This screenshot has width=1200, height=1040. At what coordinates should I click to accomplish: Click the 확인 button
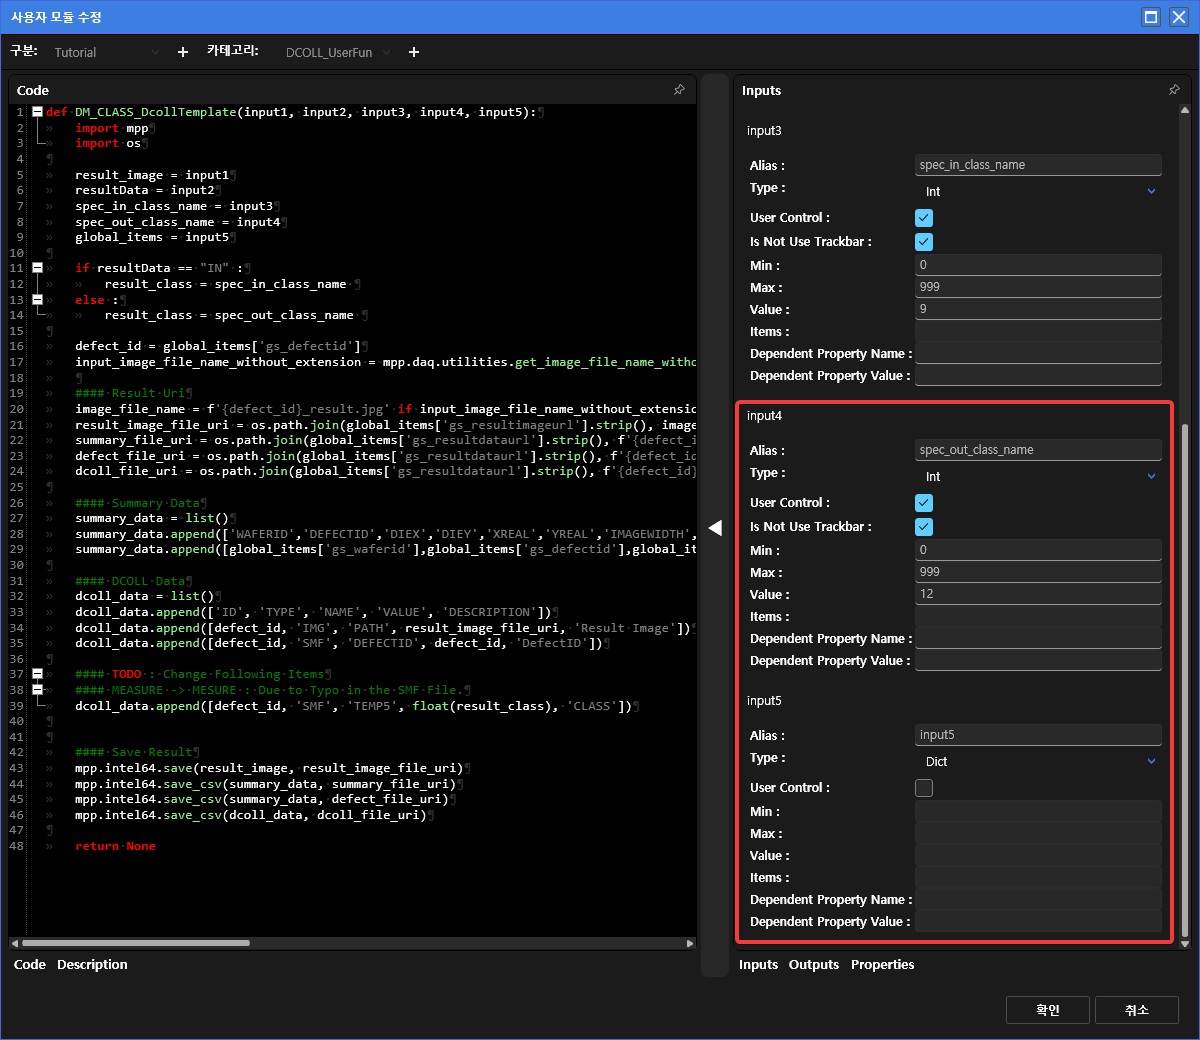[1047, 1010]
